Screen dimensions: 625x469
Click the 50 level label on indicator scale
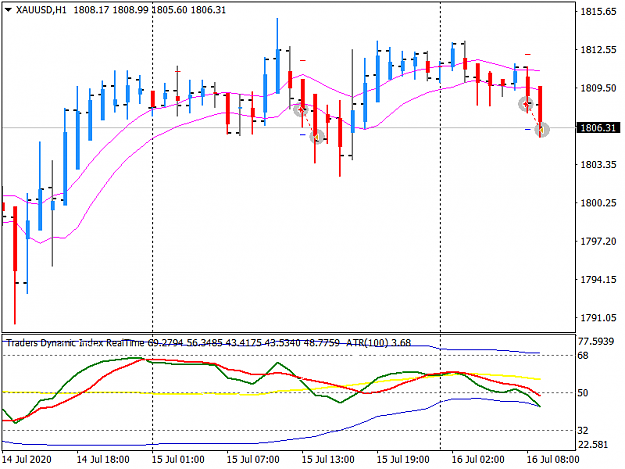(x=583, y=393)
